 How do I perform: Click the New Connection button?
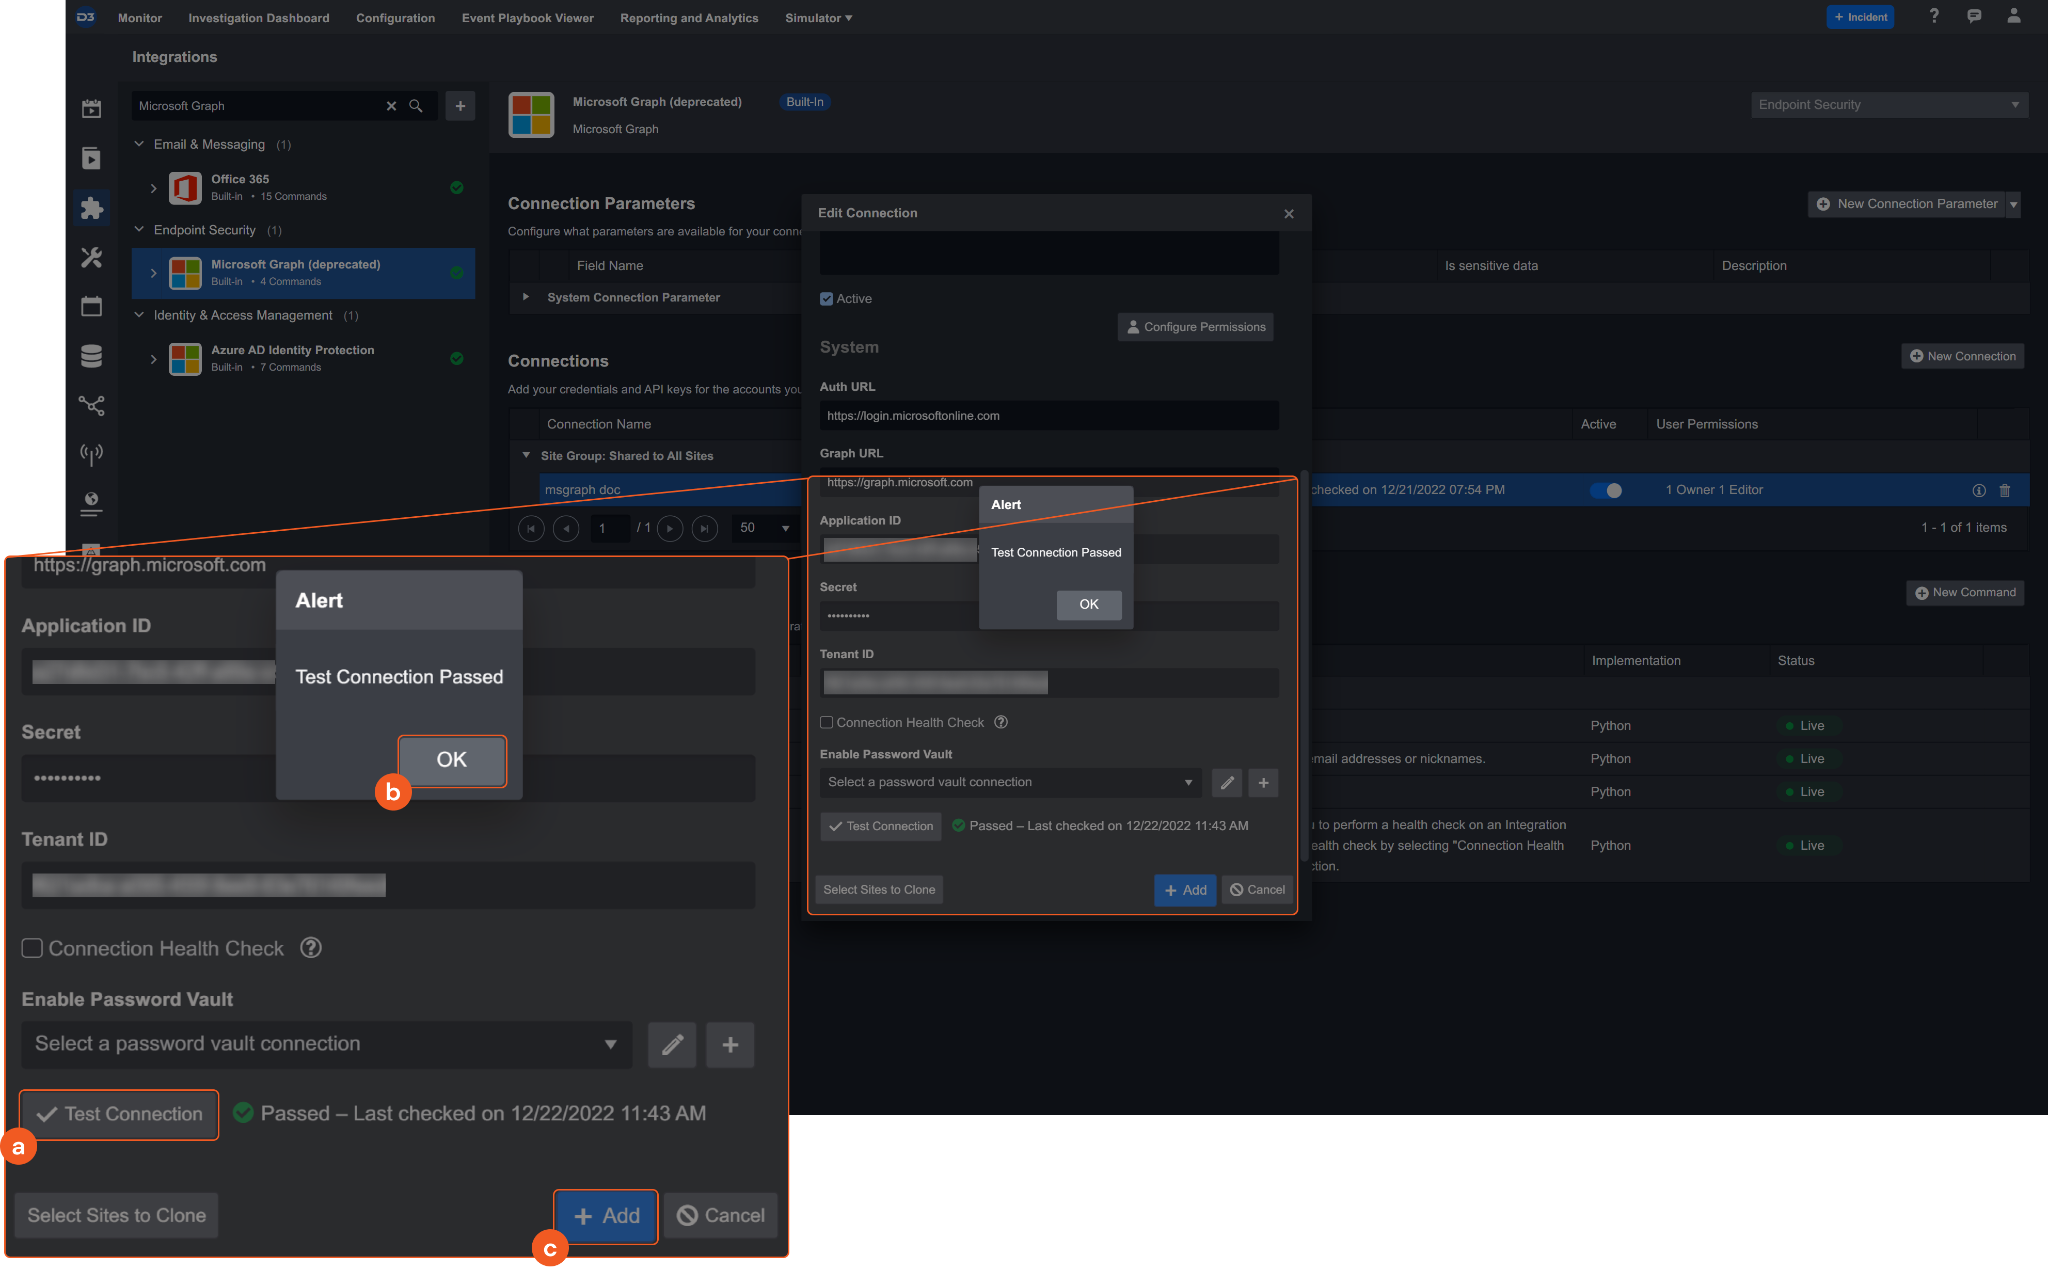tap(1962, 356)
